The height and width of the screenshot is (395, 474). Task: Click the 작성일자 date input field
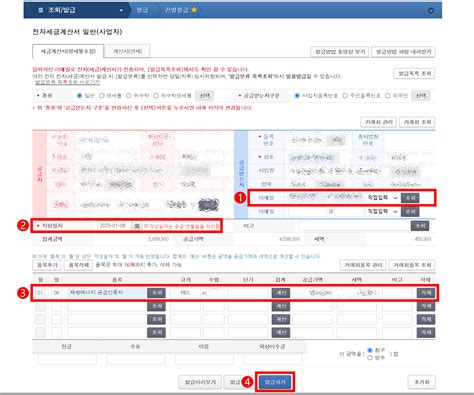pos(114,226)
